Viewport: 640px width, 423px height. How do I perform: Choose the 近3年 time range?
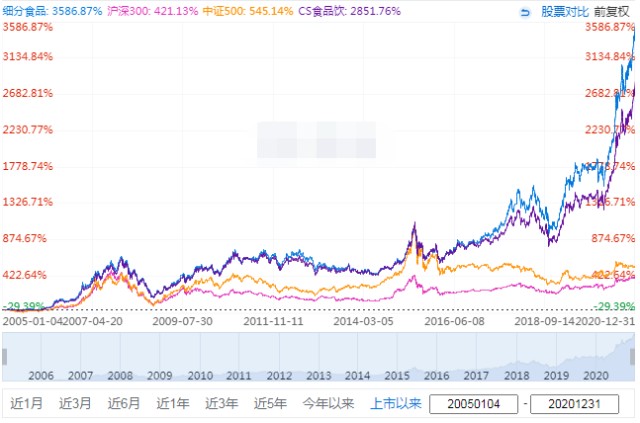point(222,404)
